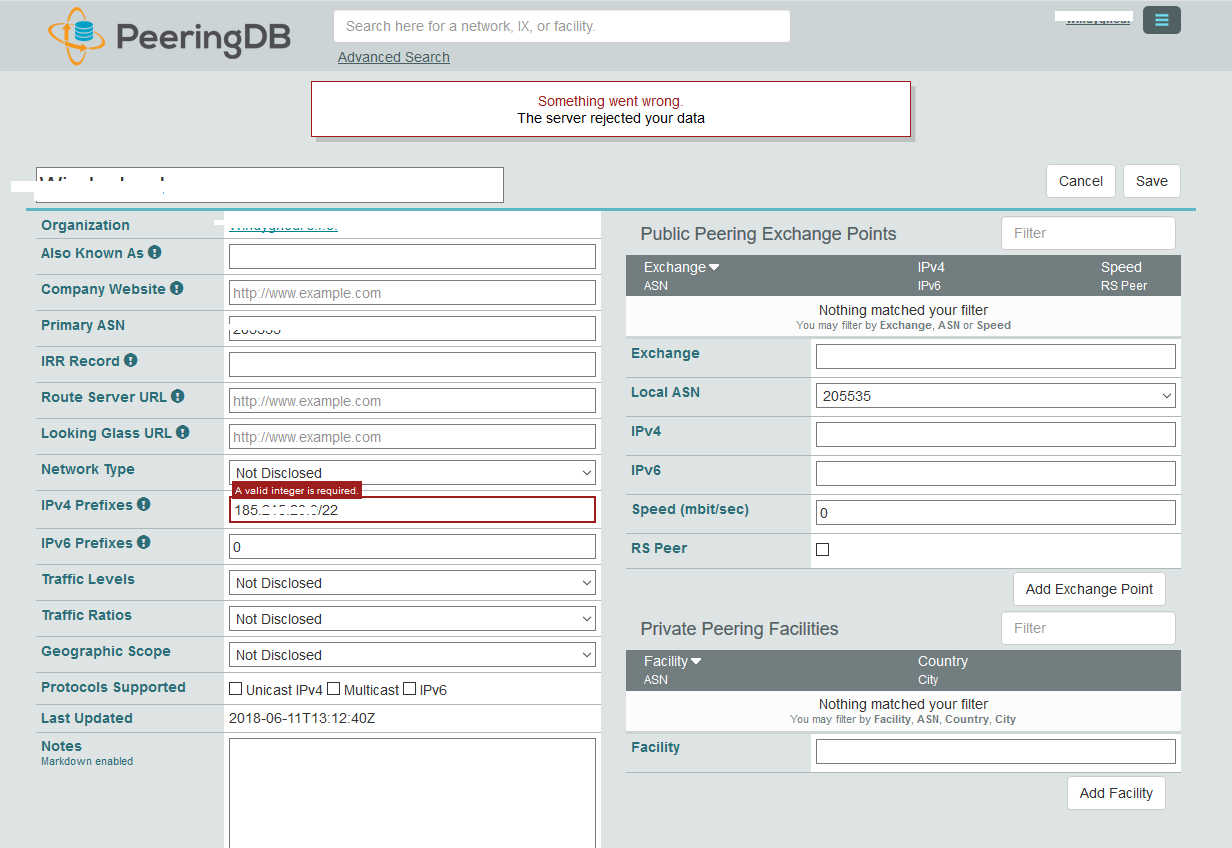Show info tooltip for IPv6 Prefixes
This screenshot has height=848, width=1232.
(x=143, y=543)
